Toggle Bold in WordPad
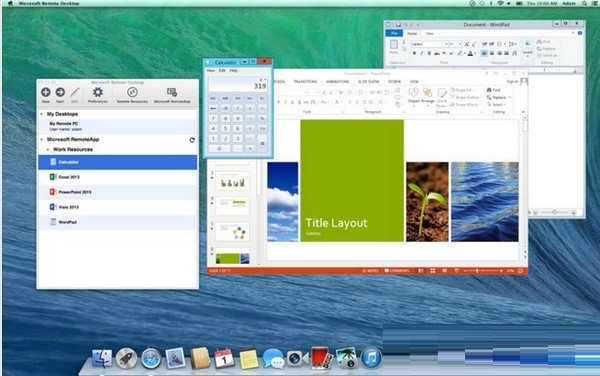The width and height of the screenshot is (600, 376). coord(414,53)
